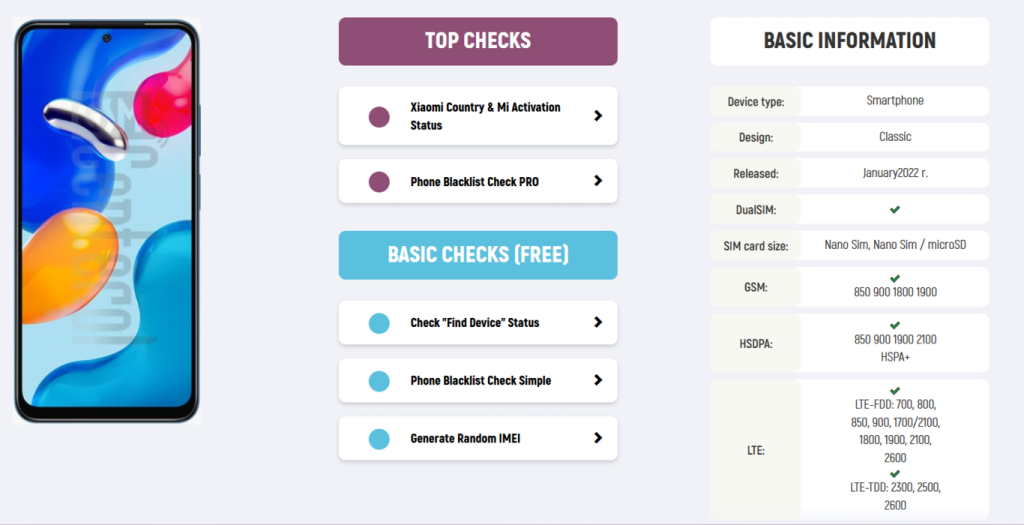Click the purple dot next to Phone Blacklist Check PRO
Image resolution: width=1024 pixels, height=525 pixels.
(x=379, y=182)
